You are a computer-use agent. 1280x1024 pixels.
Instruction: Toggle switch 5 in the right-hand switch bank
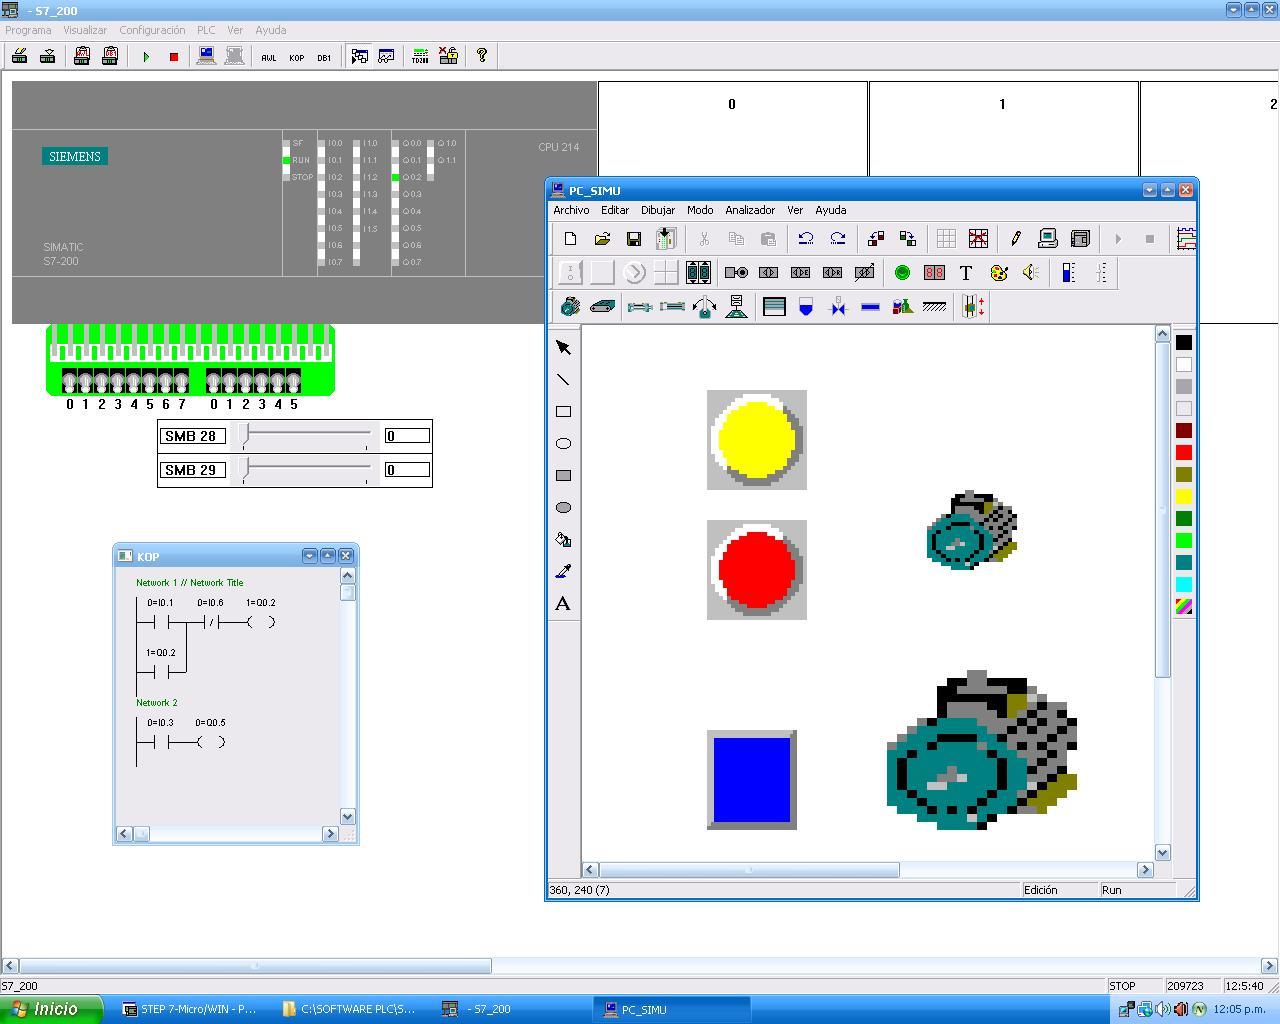(293, 381)
